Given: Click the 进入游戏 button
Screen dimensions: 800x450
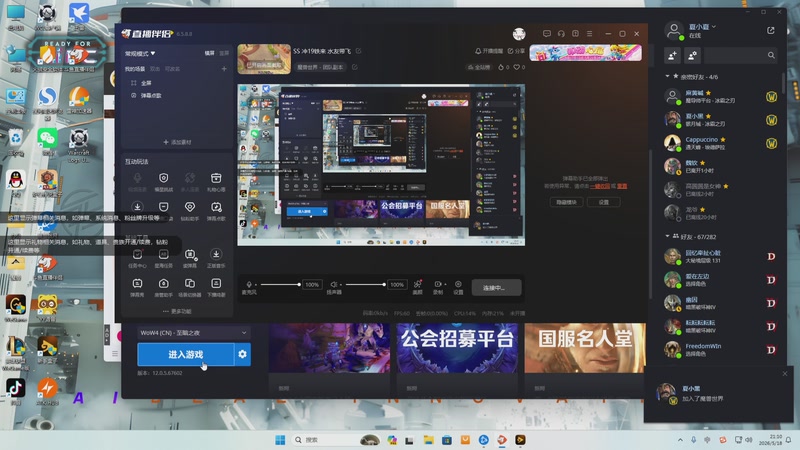Looking at the screenshot, I should 186,354.
